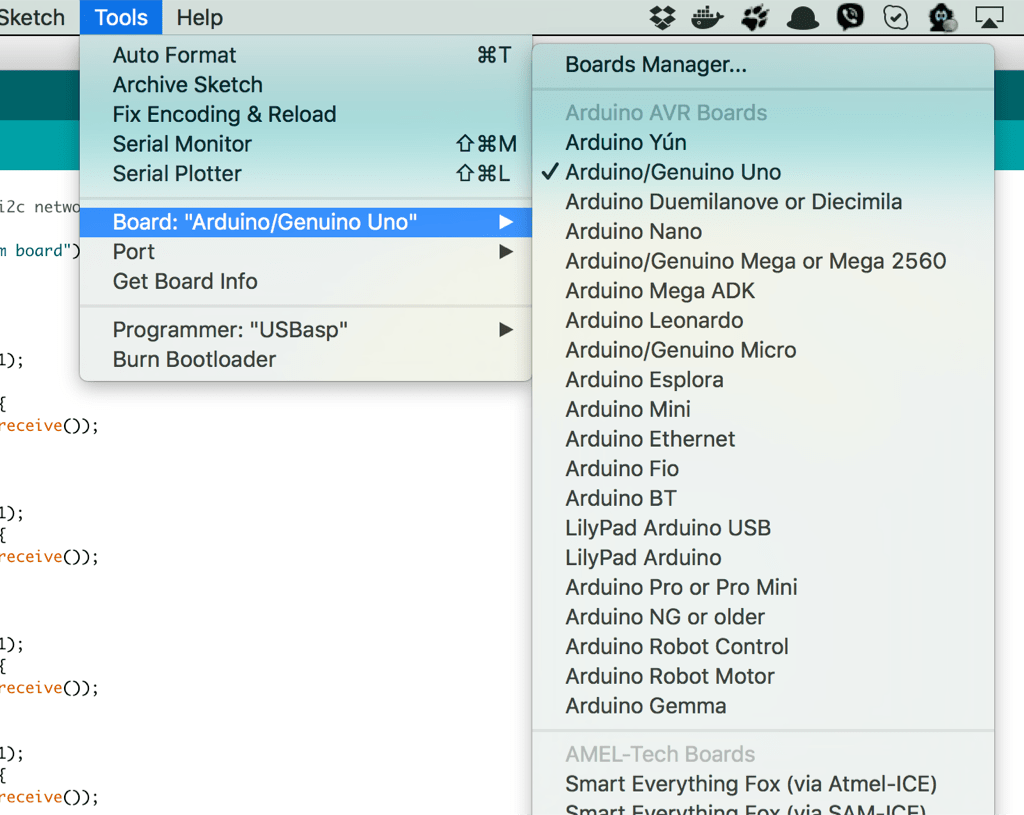Open the AirPlay display menu icon
The height and width of the screenshot is (815, 1024).
(989, 18)
